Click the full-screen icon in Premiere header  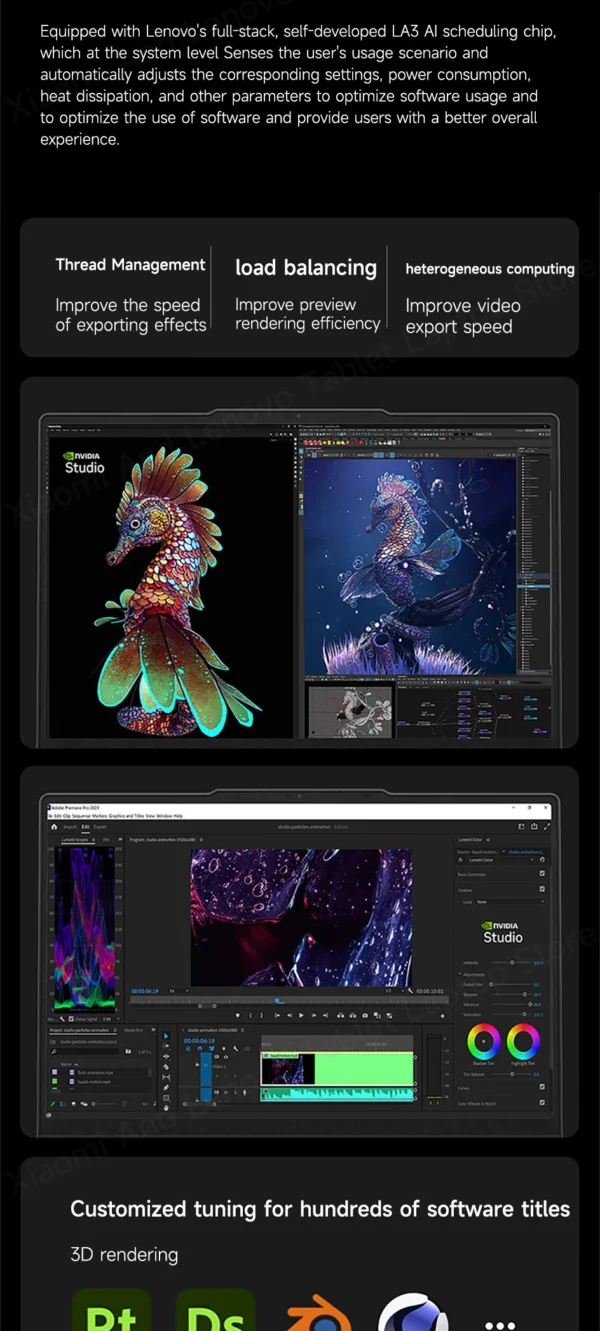[x=547, y=827]
